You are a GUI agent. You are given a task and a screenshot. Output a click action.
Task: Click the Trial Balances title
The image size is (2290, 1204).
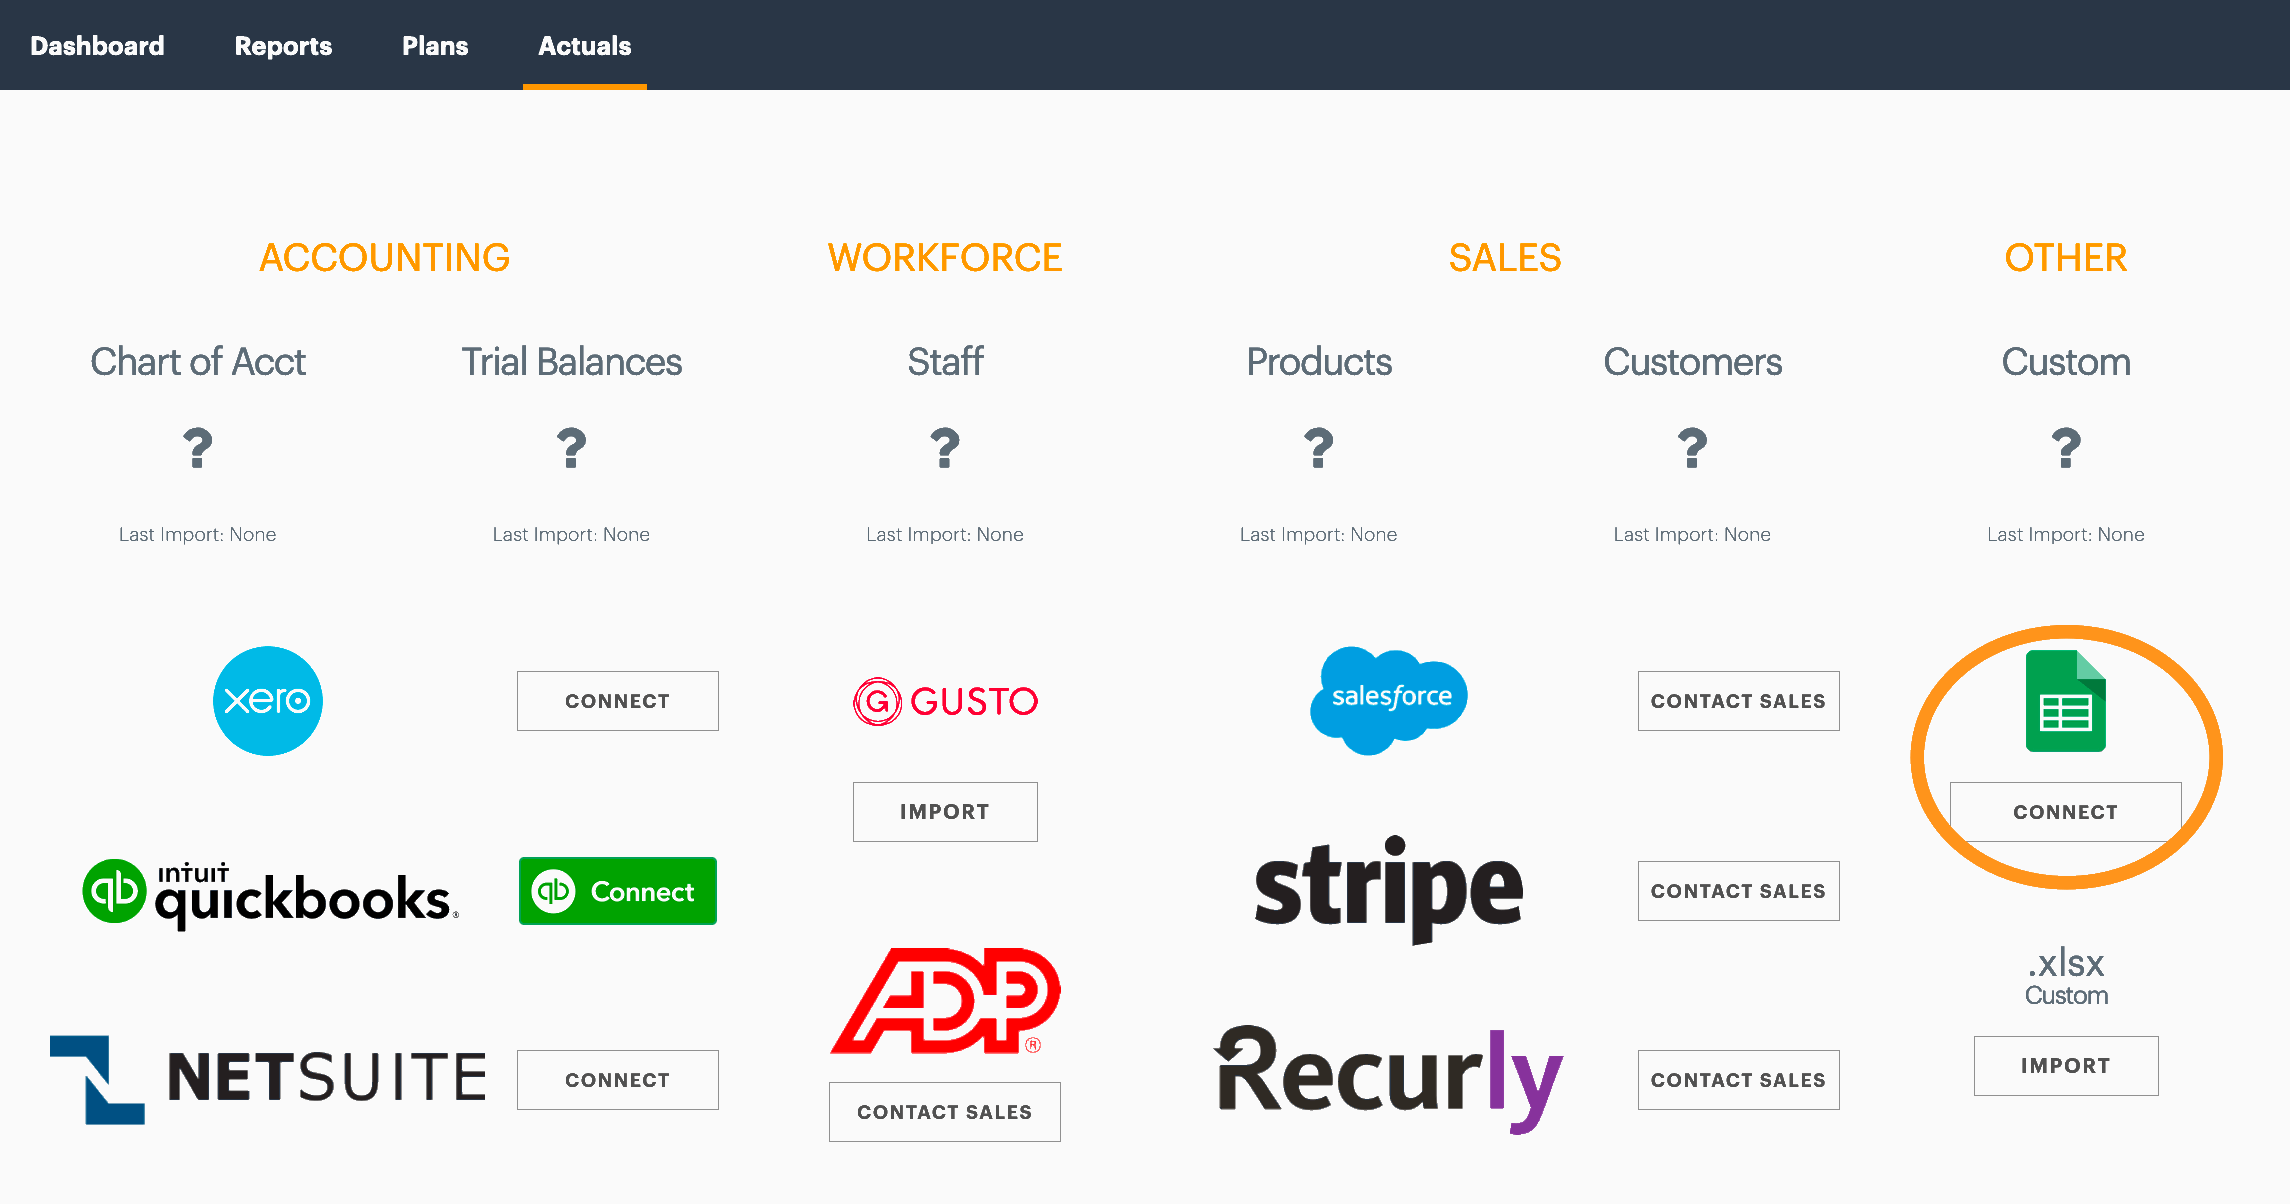point(571,362)
